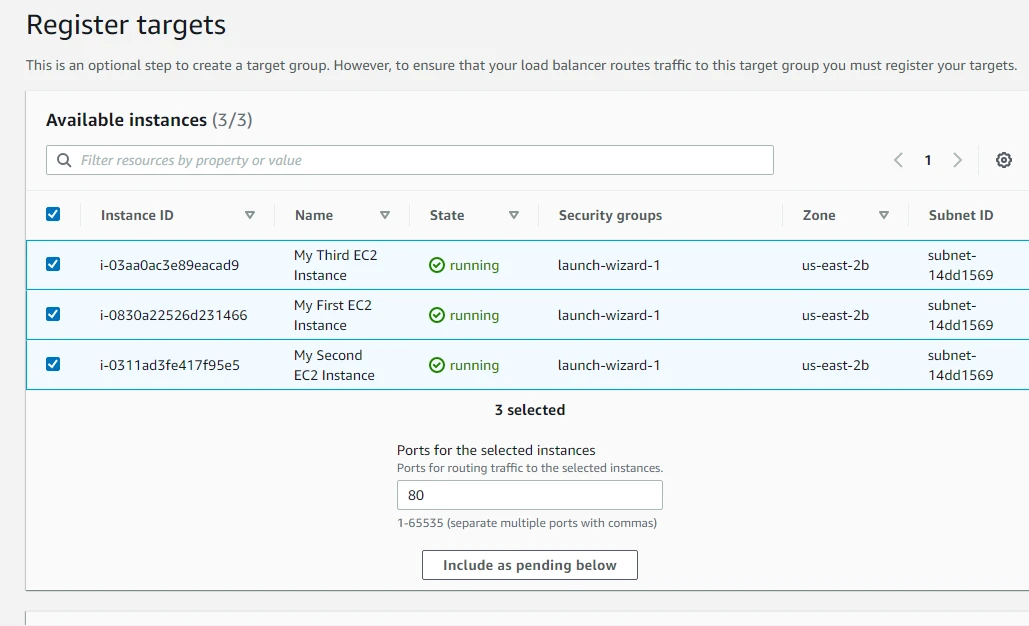Open the Zone column sort dropdown

pyautogui.click(x=884, y=214)
